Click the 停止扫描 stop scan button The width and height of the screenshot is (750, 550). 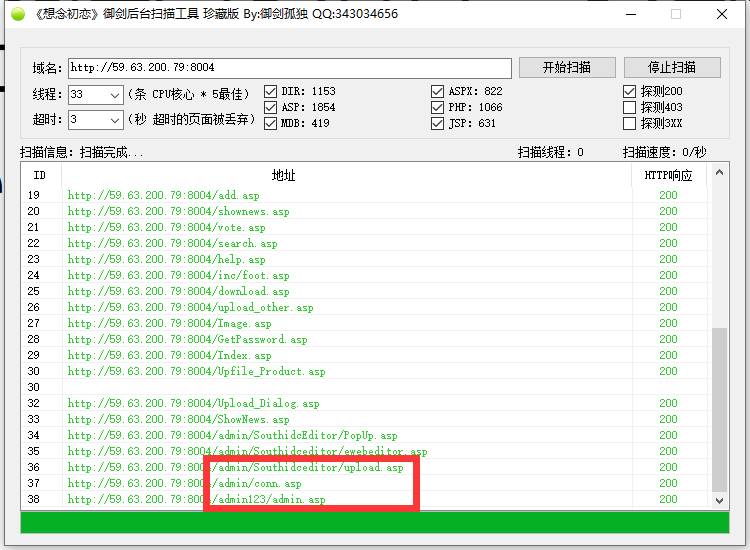672,67
